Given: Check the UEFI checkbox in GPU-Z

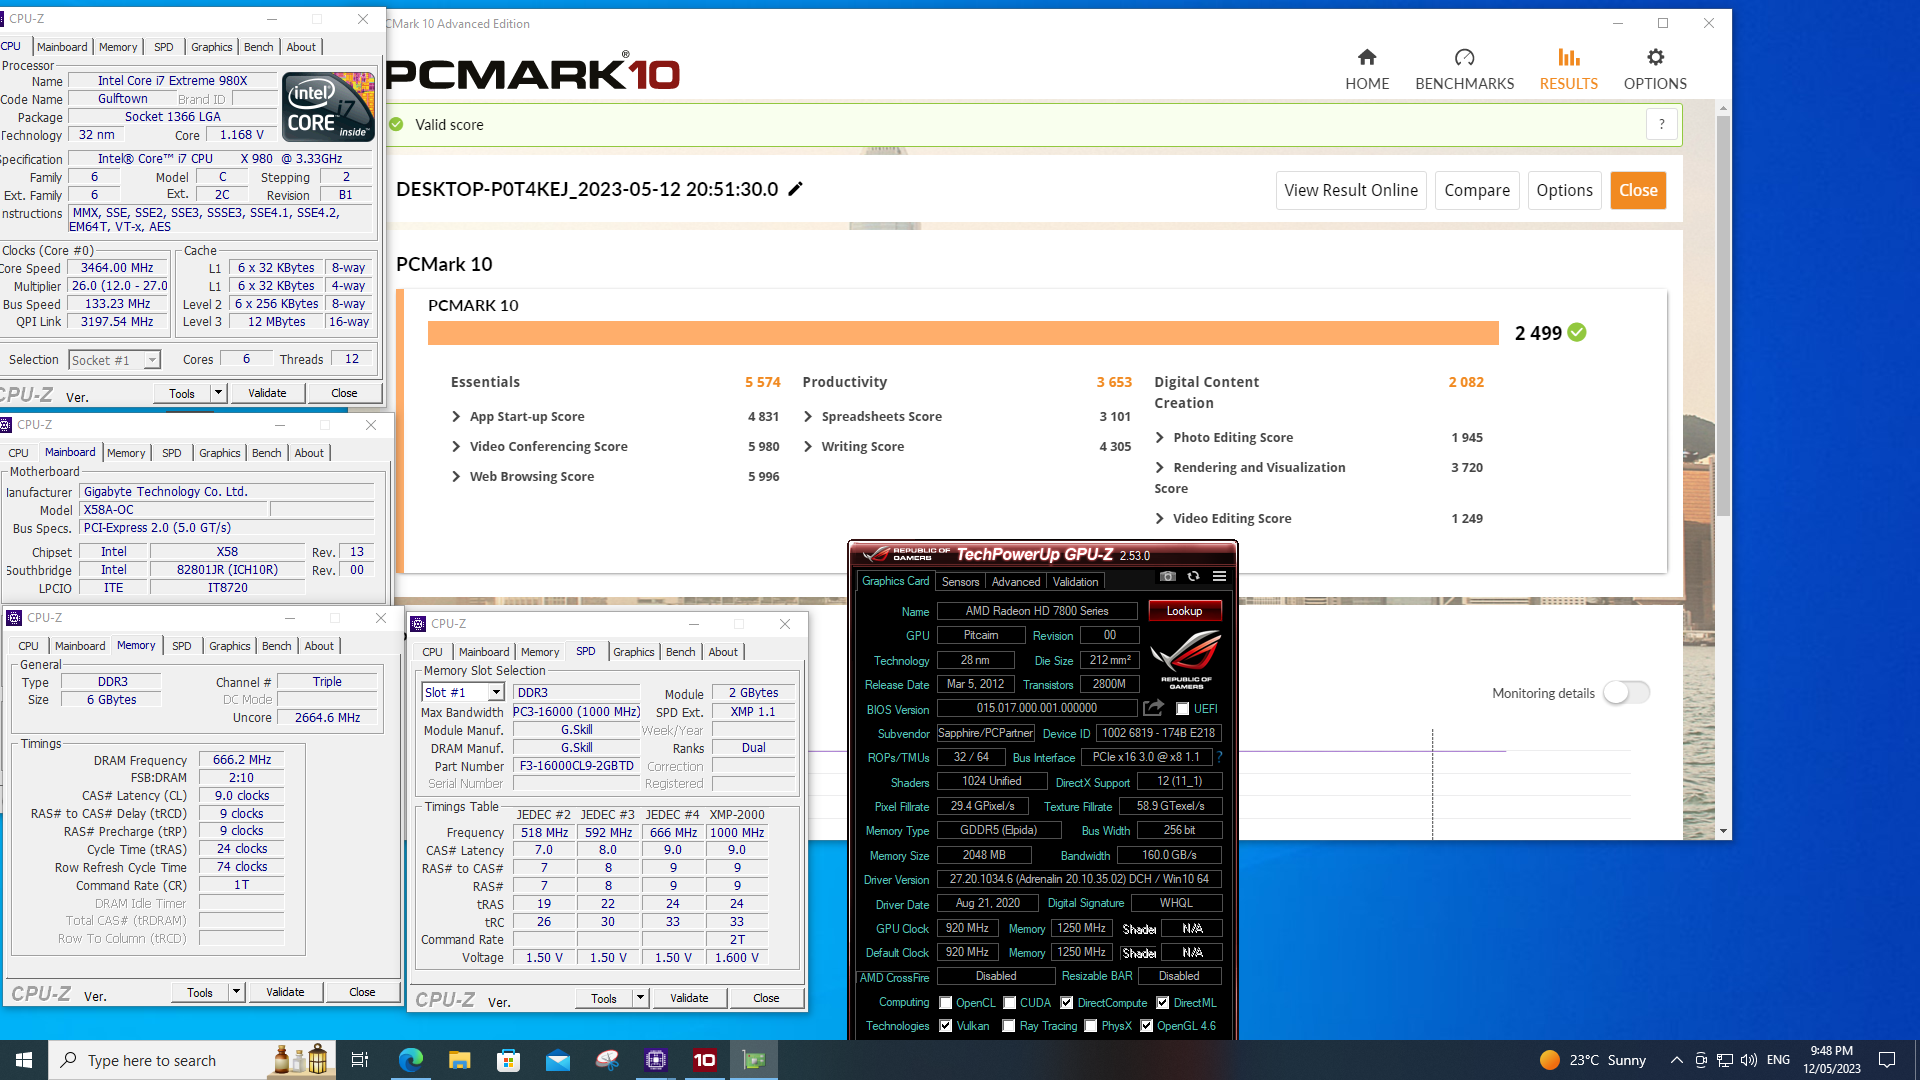Looking at the screenshot, I should click(1183, 709).
